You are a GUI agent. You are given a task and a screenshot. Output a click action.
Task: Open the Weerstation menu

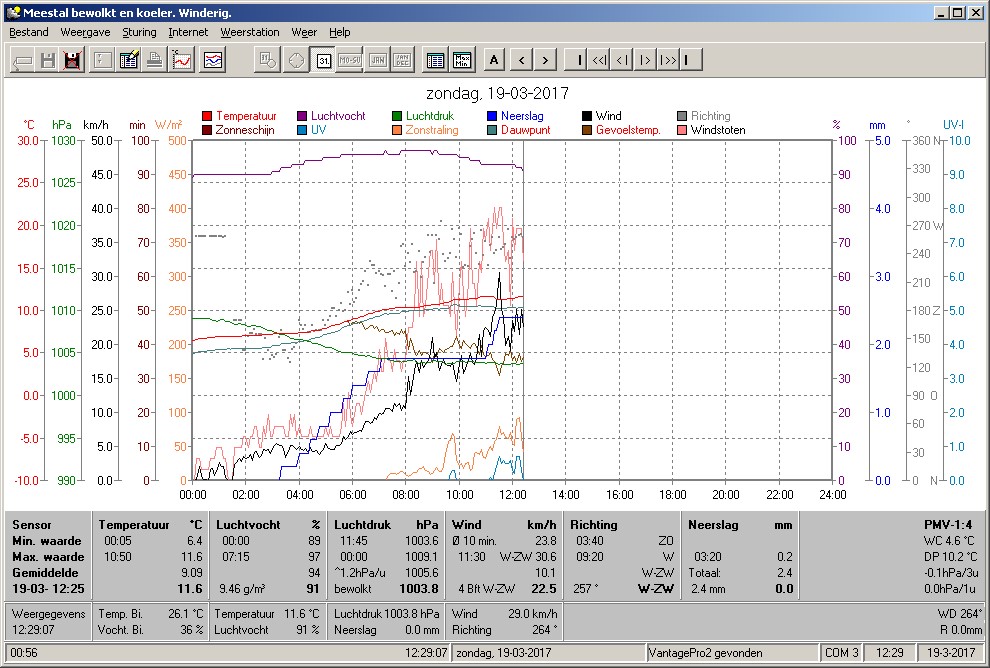tap(249, 32)
